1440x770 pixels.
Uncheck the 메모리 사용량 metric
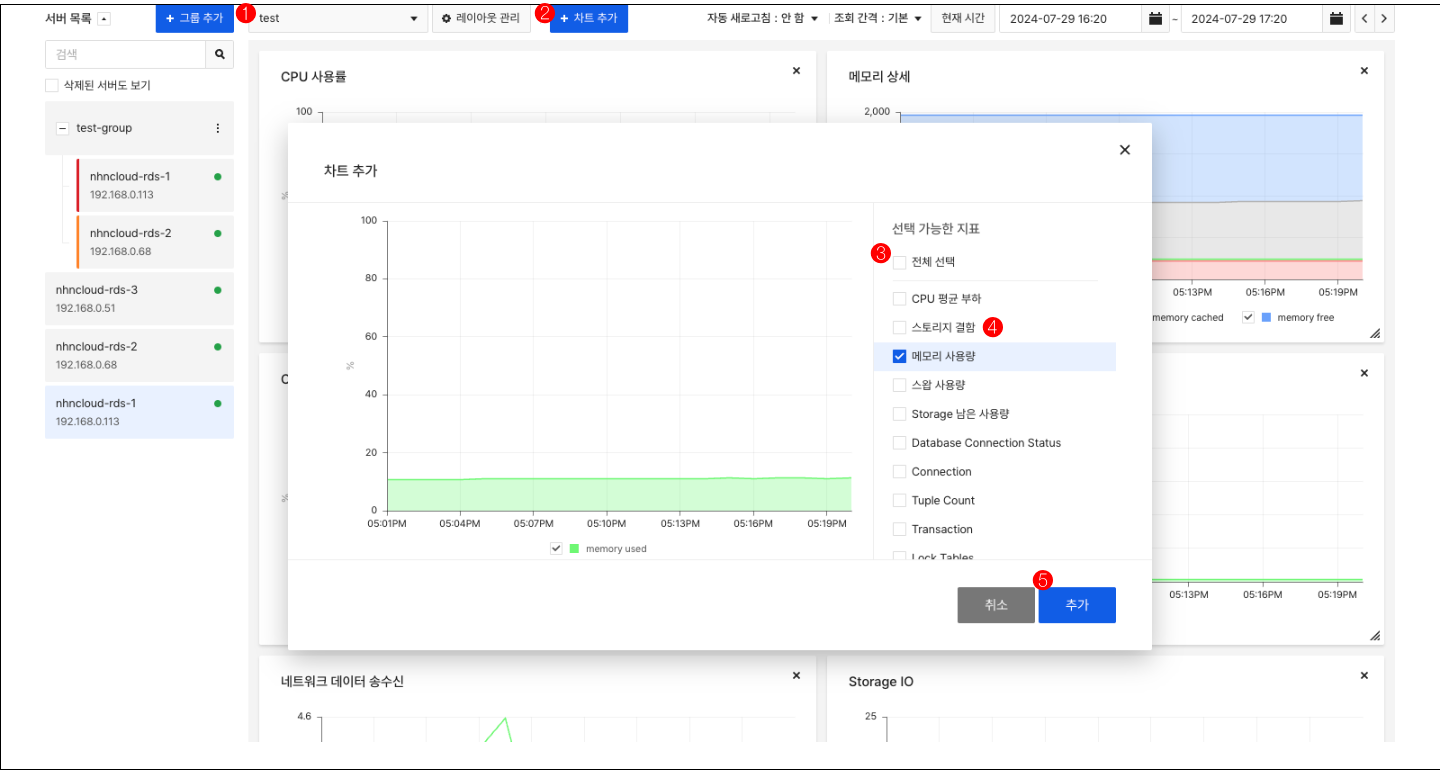(899, 356)
